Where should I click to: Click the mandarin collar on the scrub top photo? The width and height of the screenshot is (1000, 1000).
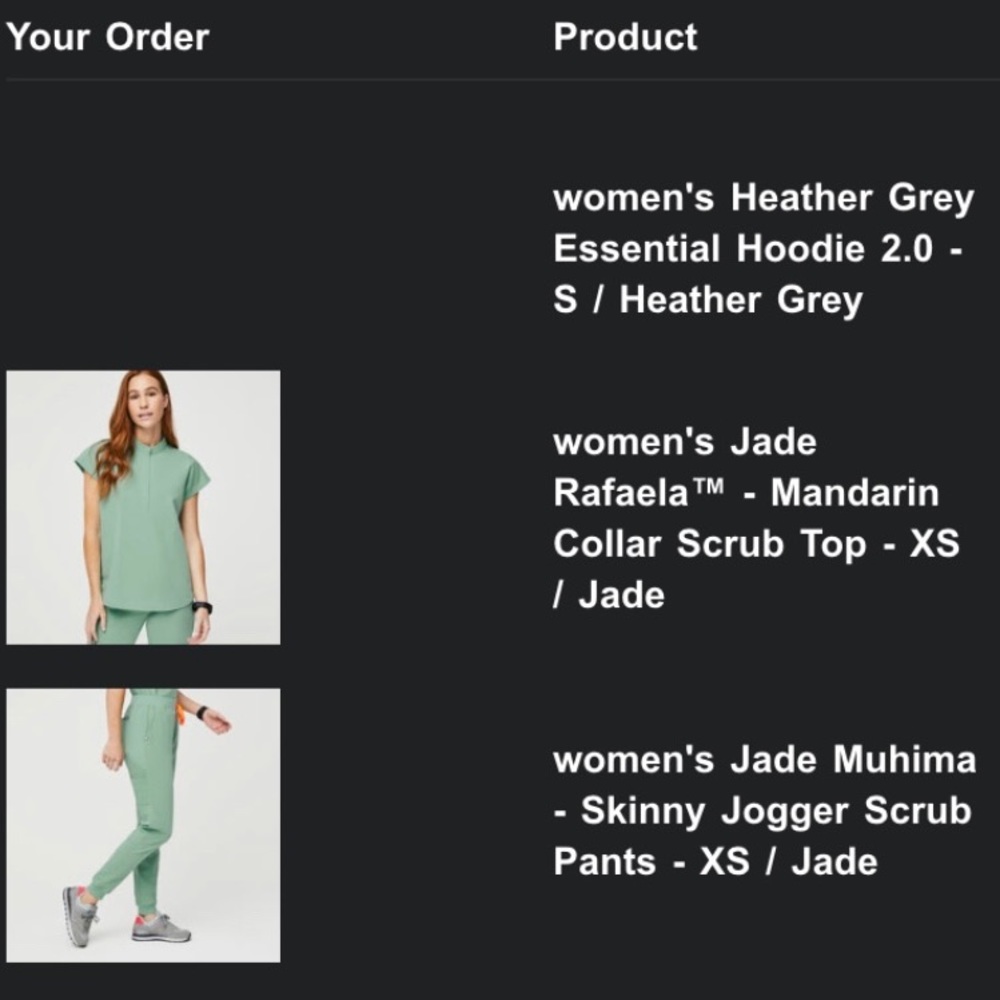(x=146, y=443)
